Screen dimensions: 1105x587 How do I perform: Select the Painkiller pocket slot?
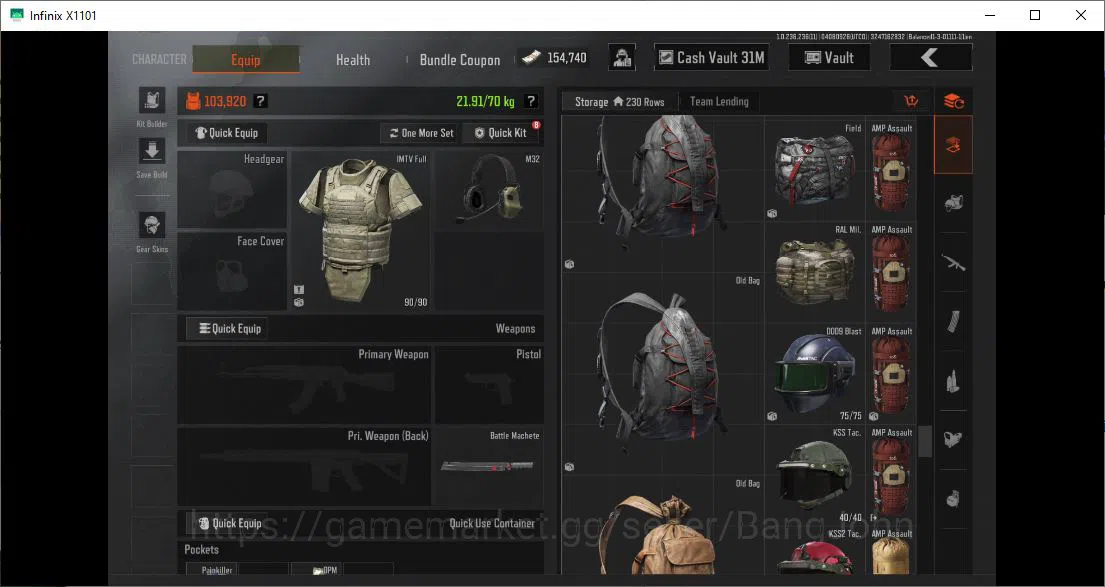(211, 569)
